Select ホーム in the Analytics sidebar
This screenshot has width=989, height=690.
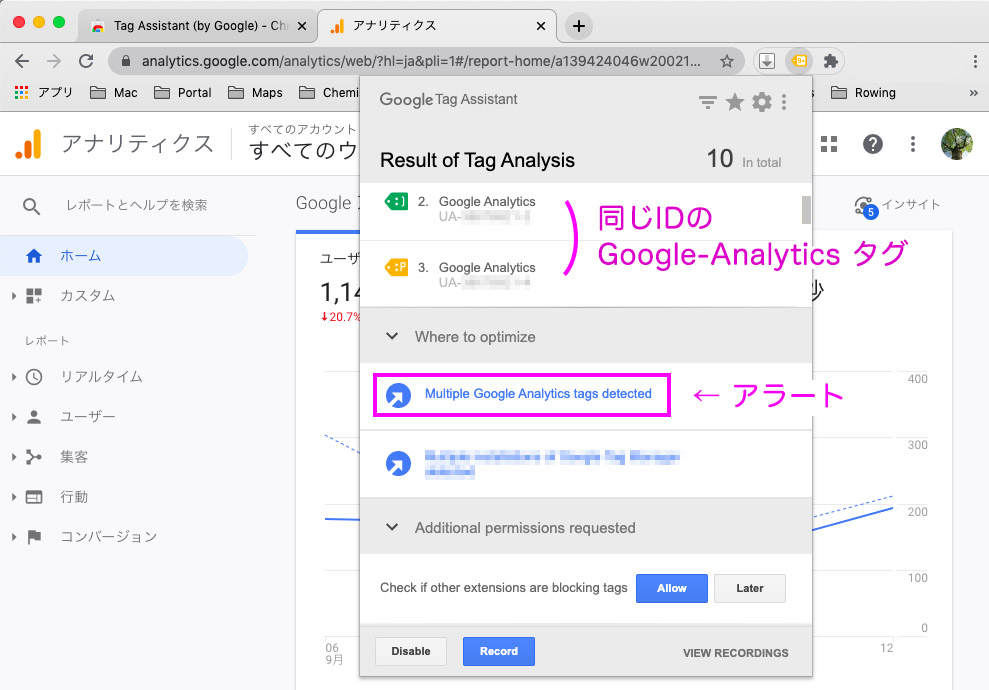click(x=124, y=255)
